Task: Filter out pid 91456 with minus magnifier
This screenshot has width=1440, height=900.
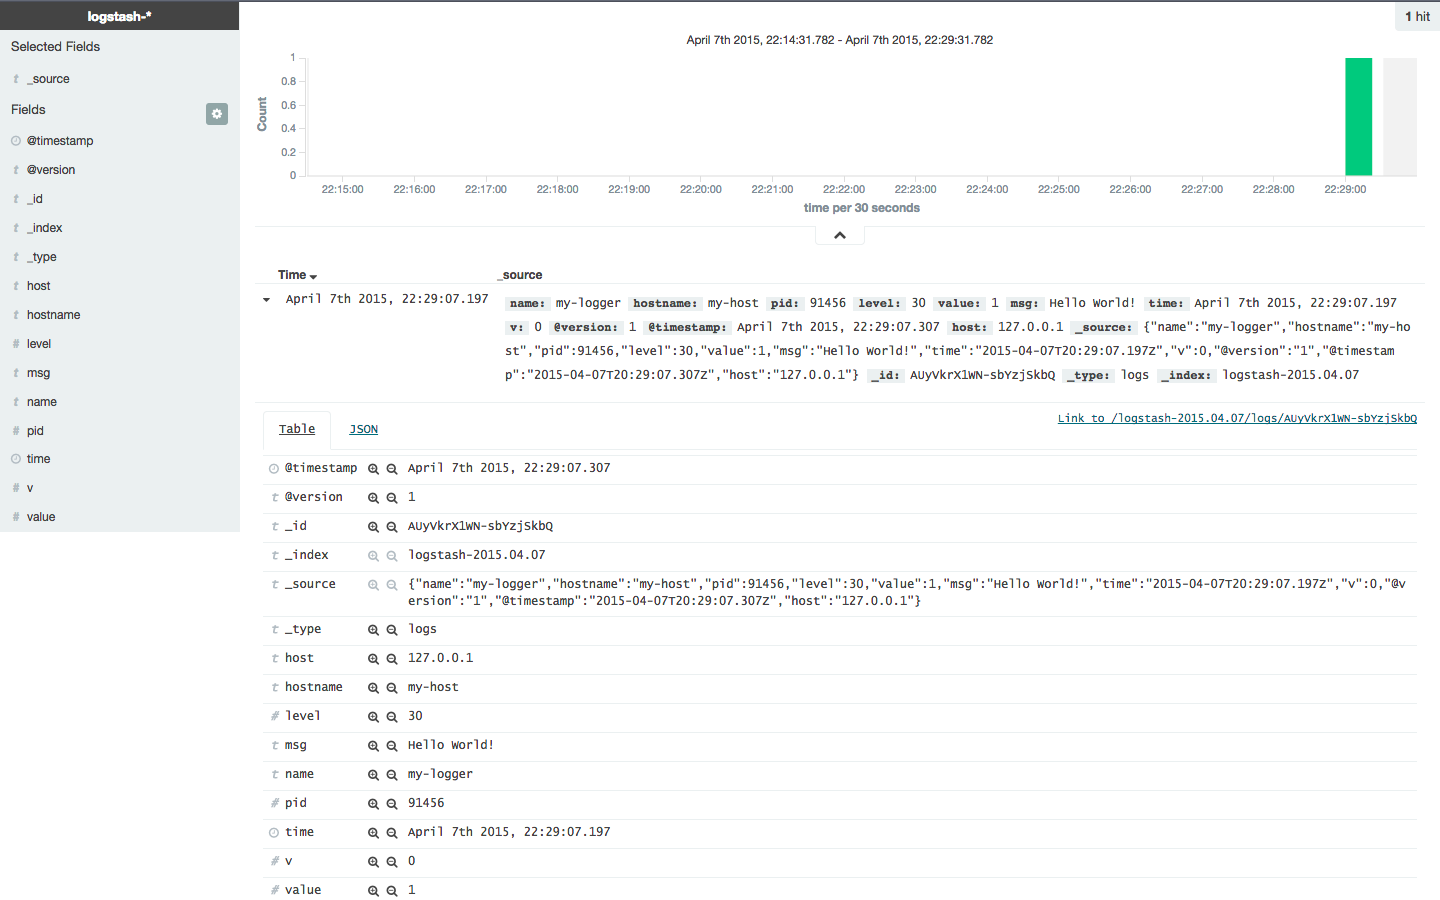Action: tap(392, 804)
